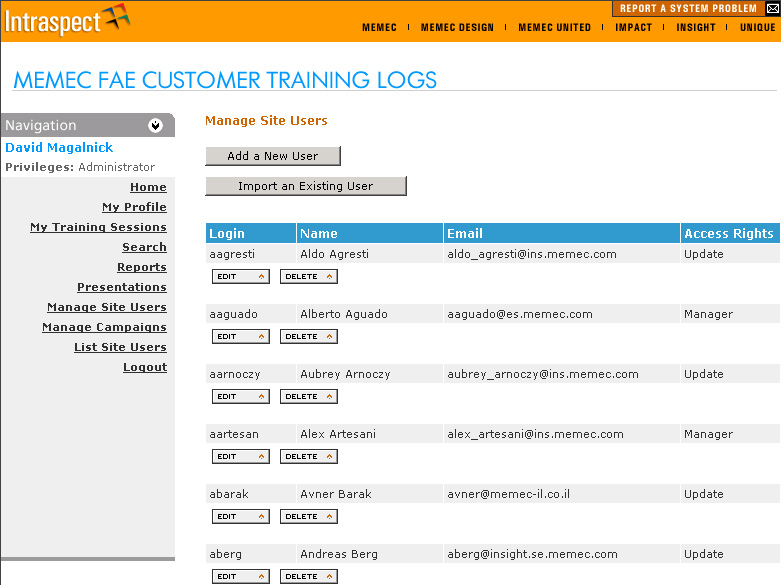The height and width of the screenshot is (585, 781).
Task: Delete user aberg
Action: point(308,576)
